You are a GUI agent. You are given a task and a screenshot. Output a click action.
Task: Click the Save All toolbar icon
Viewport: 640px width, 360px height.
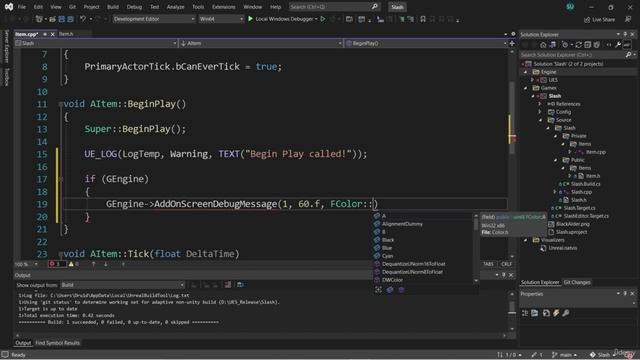[x=70, y=19]
